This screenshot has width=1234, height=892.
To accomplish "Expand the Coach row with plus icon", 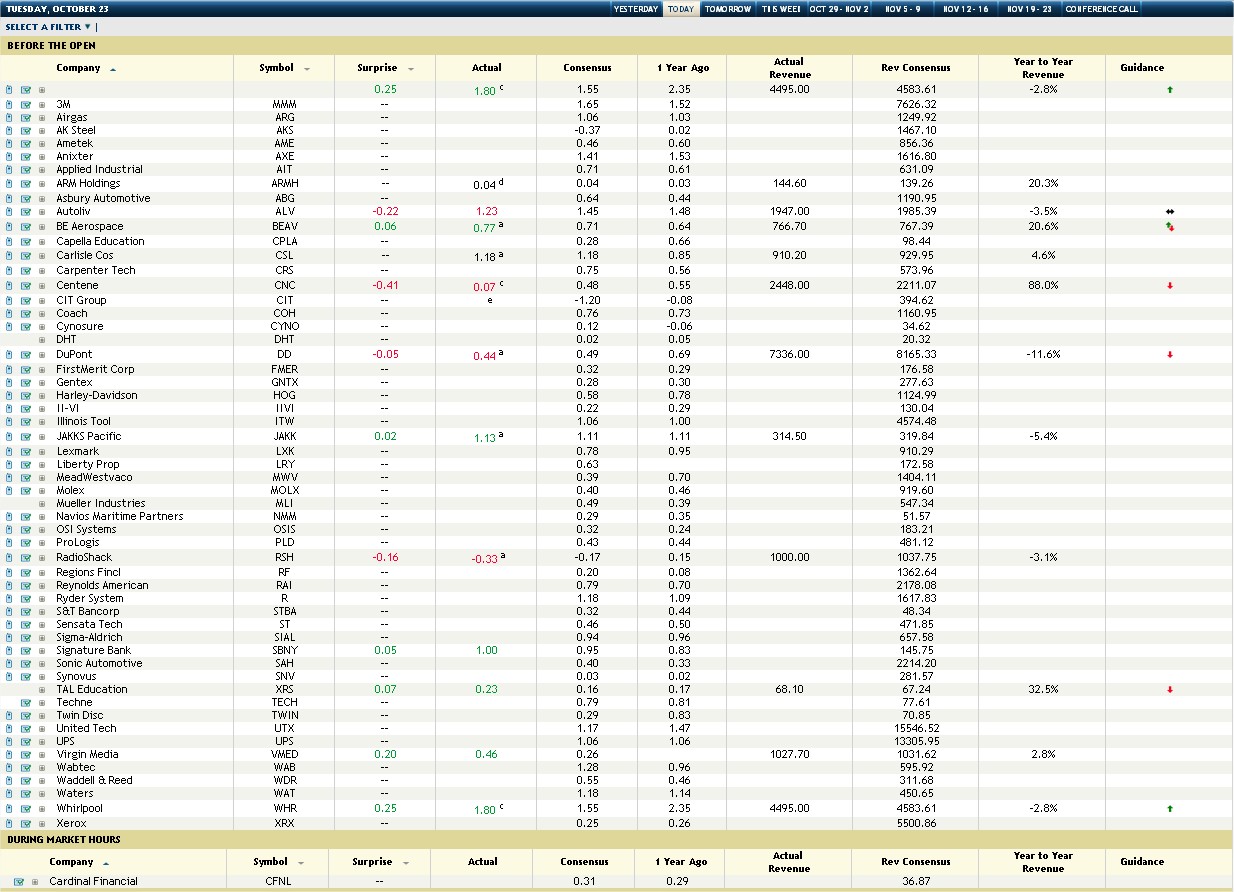I will point(42,313).
